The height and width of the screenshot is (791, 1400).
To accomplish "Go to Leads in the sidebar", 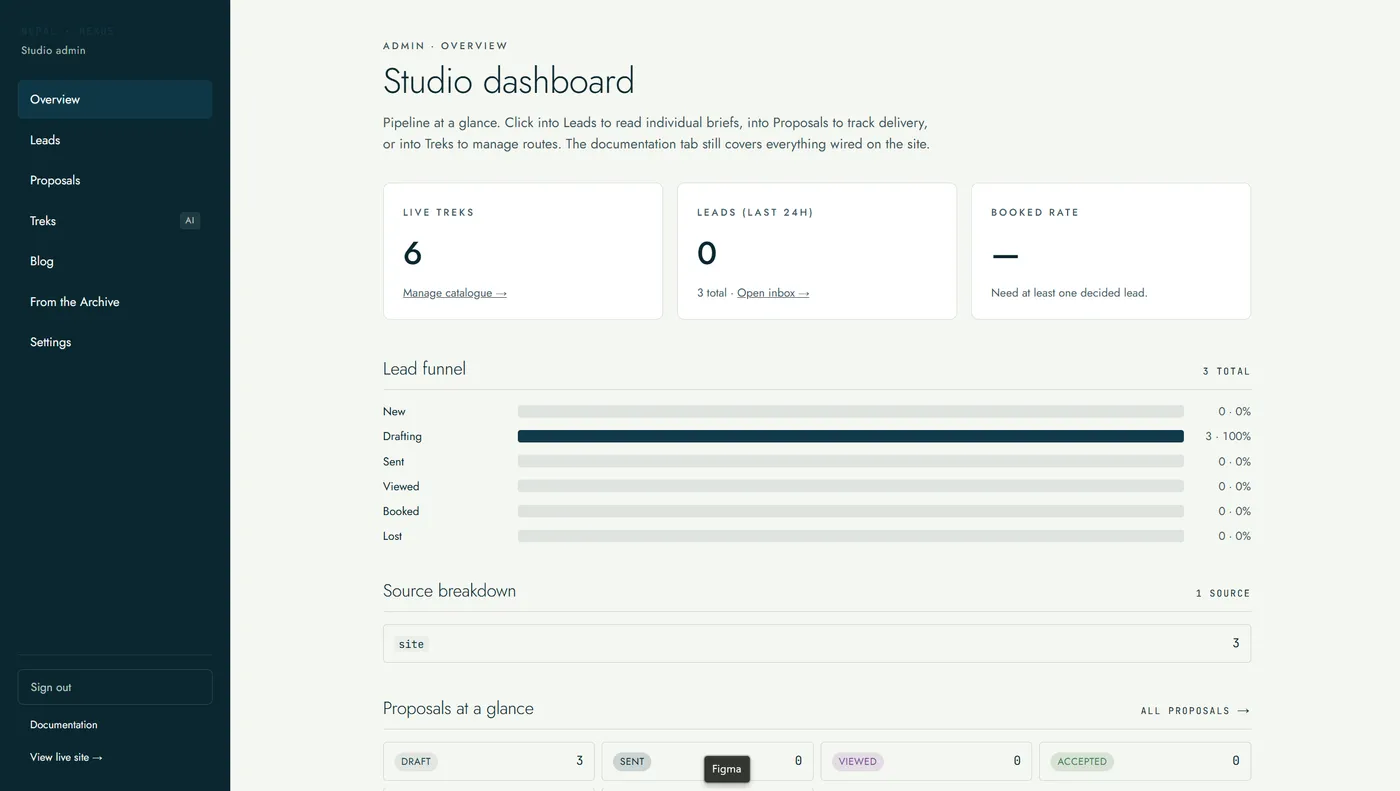I will (115, 140).
